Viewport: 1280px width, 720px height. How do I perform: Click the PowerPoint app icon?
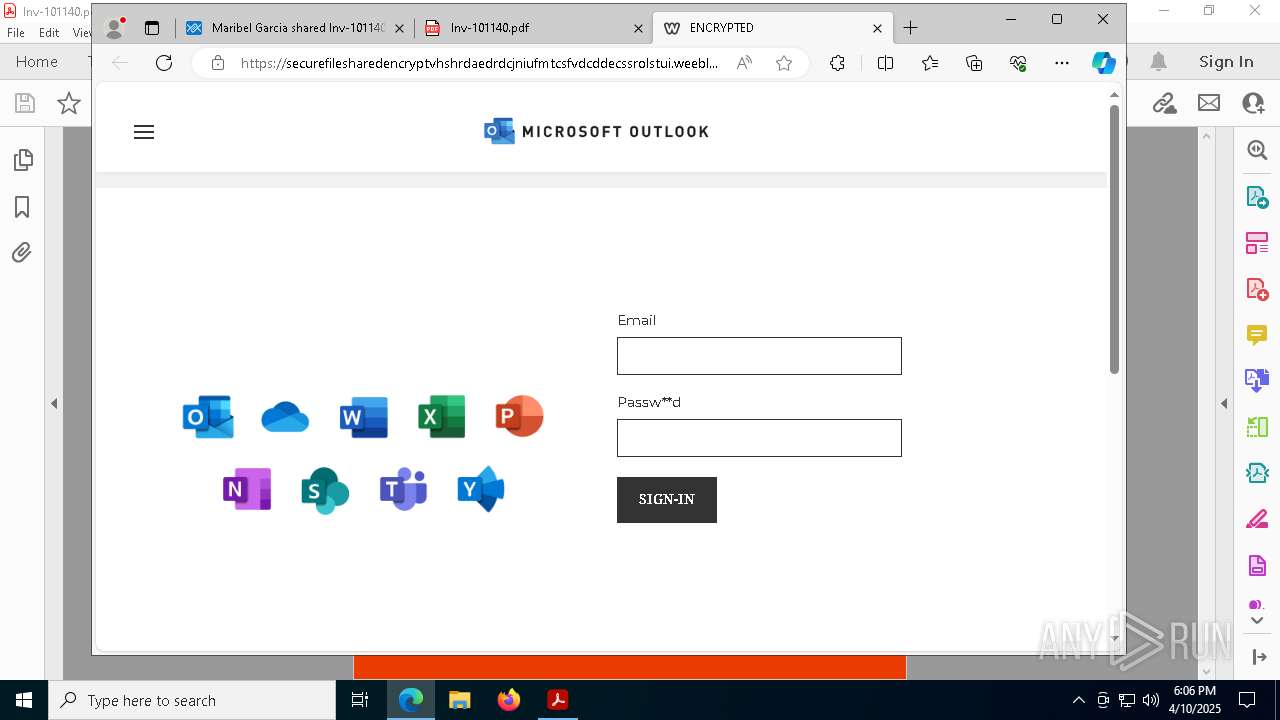pyautogui.click(x=520, y=416)
